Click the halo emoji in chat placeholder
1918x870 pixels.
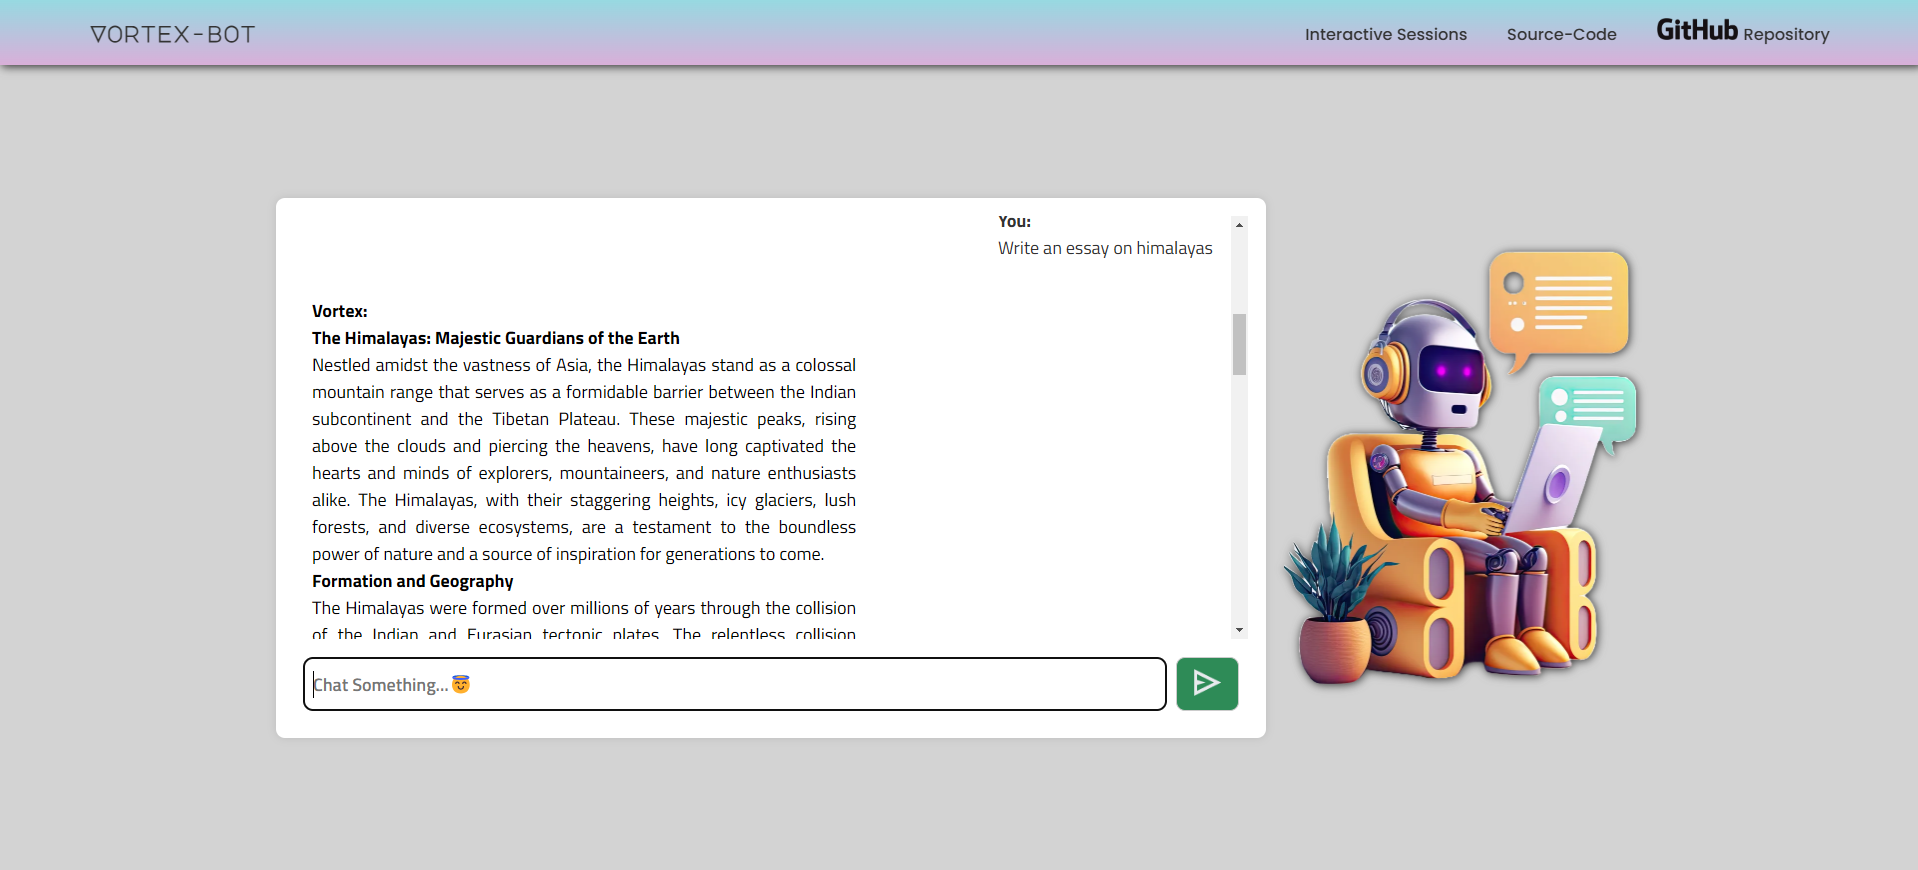(x=461, y=684)
